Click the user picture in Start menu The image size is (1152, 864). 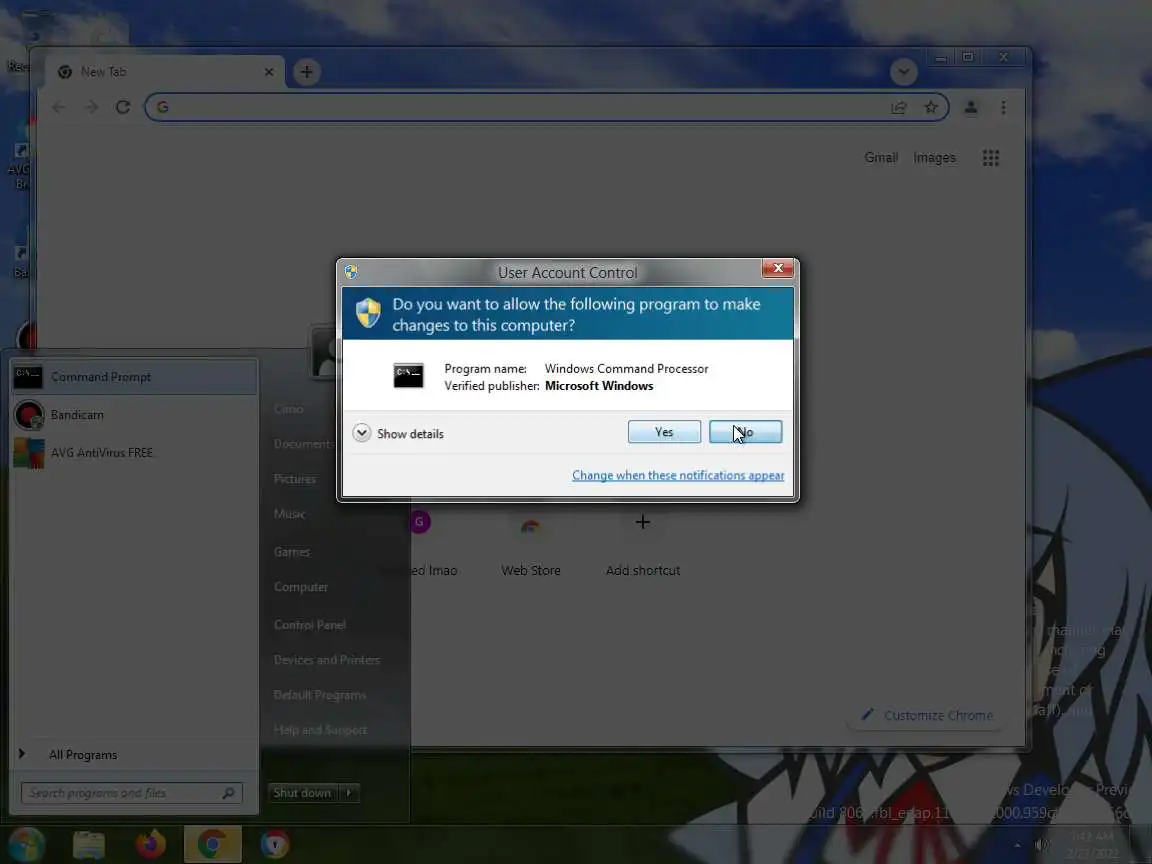pos(323,353)
